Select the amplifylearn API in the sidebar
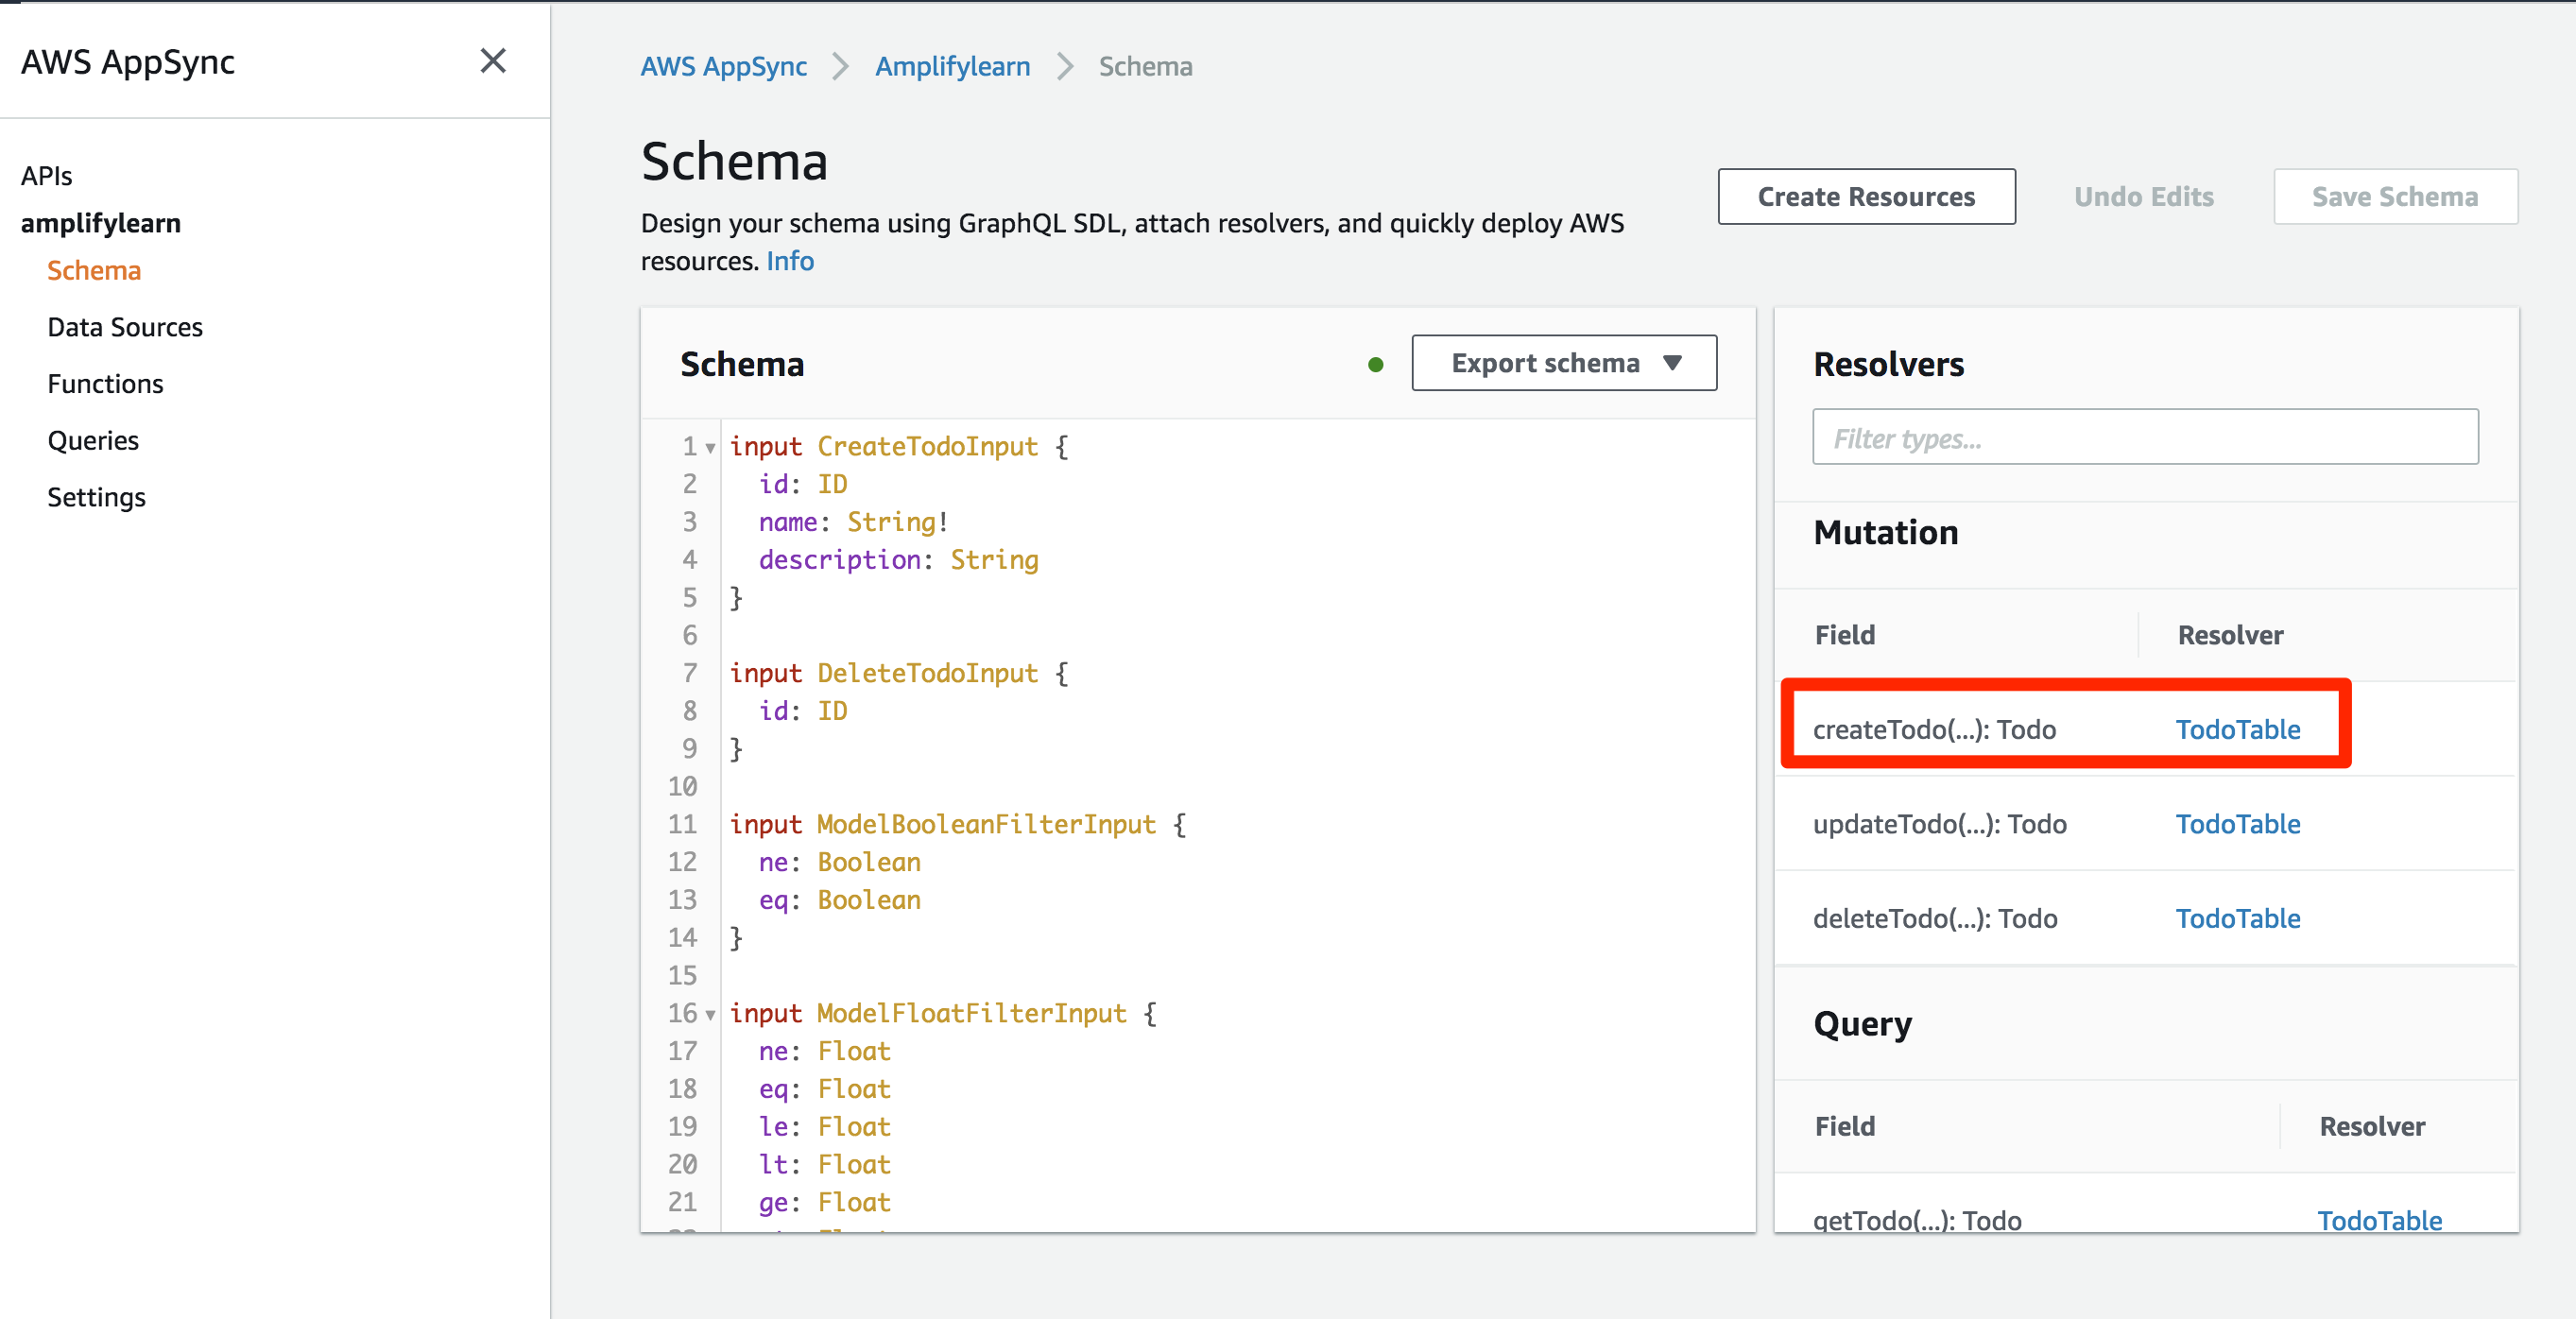 pyautogui.click(x=101, y=223)
